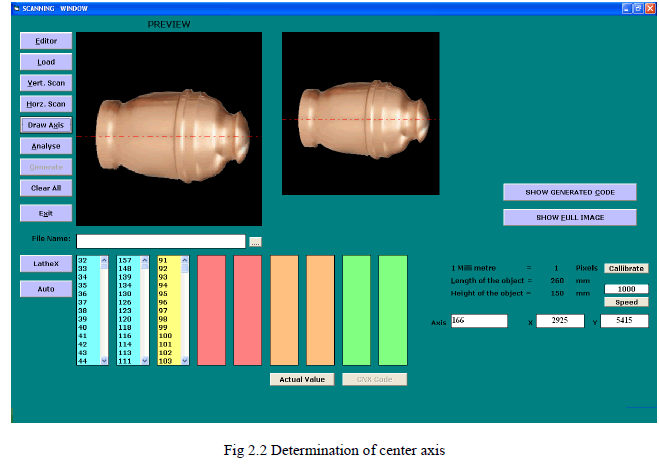Image resolution: width=659 pixels, height=472 pixels.
Task: Open file browse ellipsis button
Action: [255, 241]
